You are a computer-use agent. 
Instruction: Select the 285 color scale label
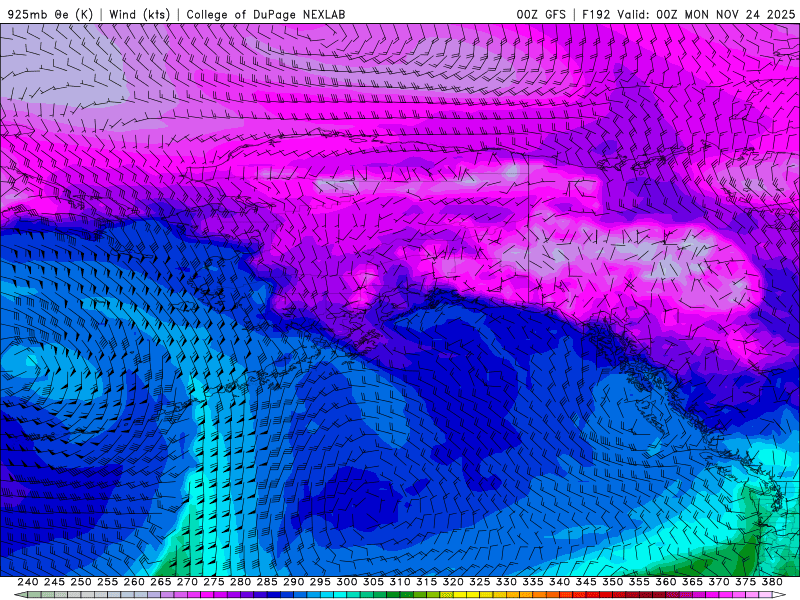point(267,582)
